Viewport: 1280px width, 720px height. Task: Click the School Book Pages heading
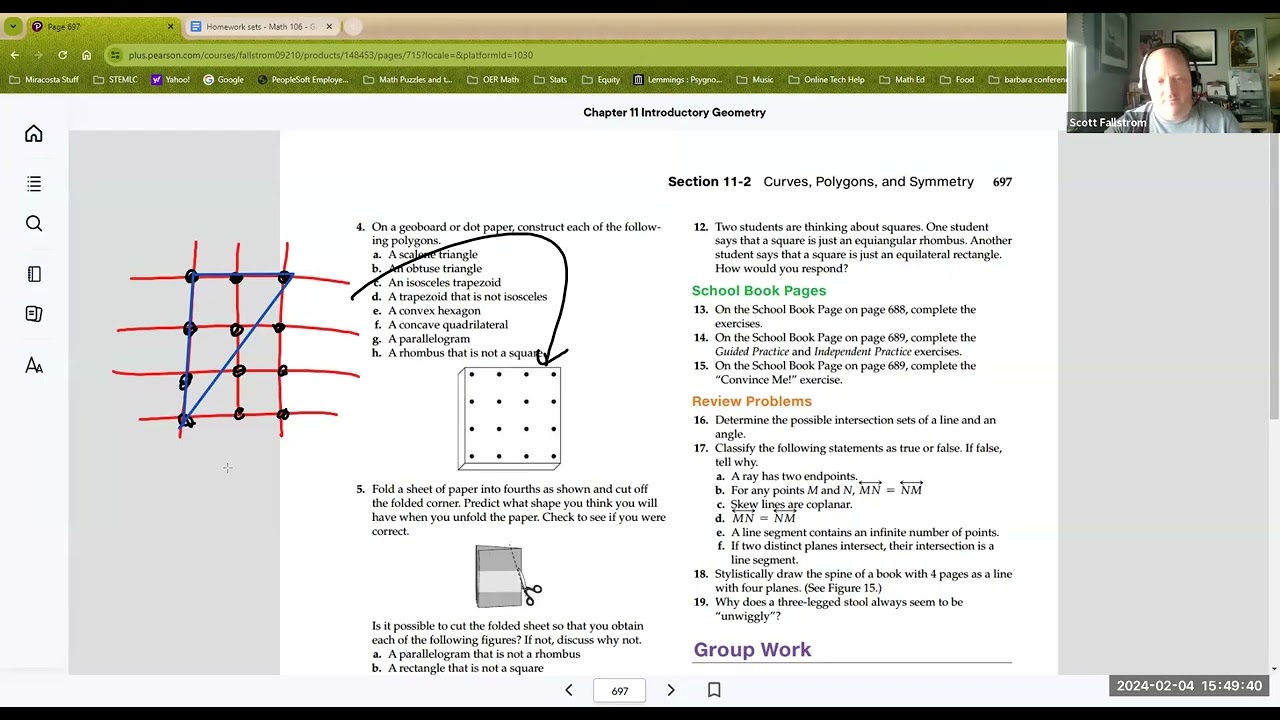[x=759, y=291]
